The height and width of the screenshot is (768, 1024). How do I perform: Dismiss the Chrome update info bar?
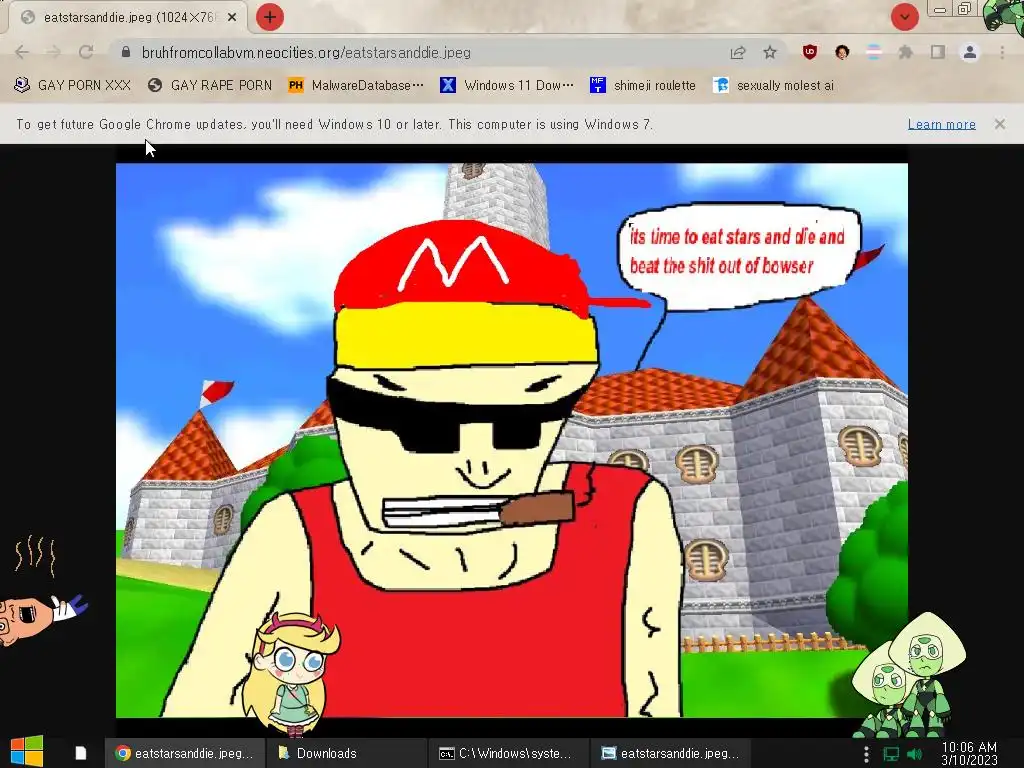(x=1000, y=123)
